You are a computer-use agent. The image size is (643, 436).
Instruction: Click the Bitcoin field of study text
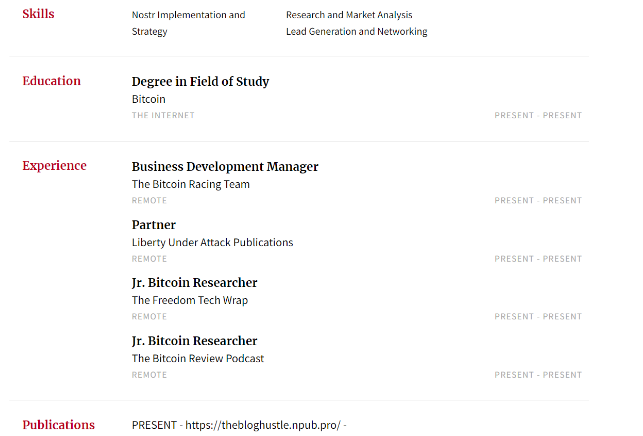point(148,99)
